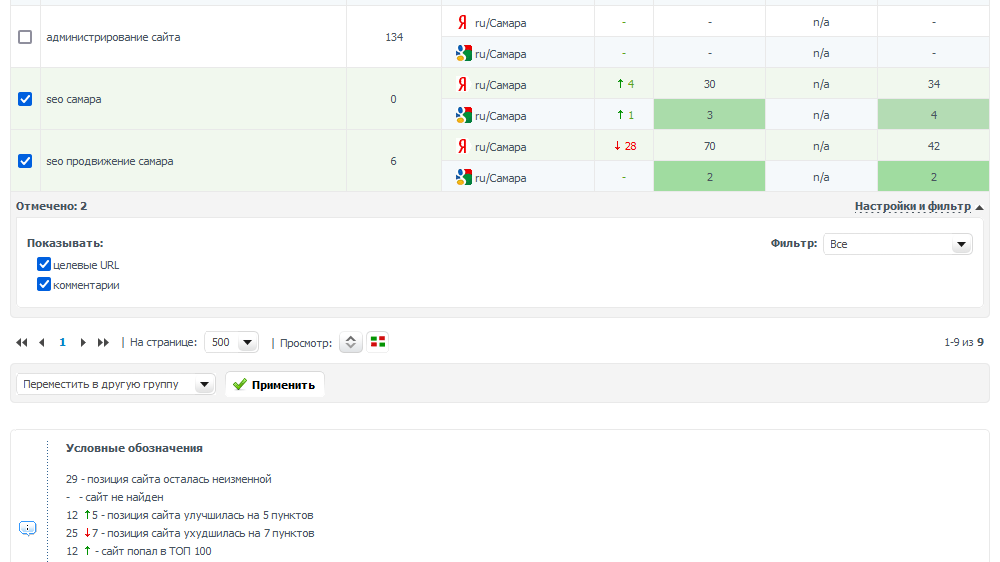
Task: Check the администрирование сайта row checkbox
Action: coord(25,37)
